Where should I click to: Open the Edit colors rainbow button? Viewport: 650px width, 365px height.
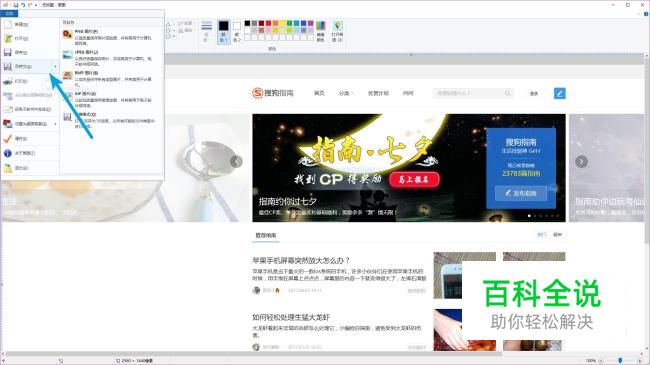click(320, 32)
